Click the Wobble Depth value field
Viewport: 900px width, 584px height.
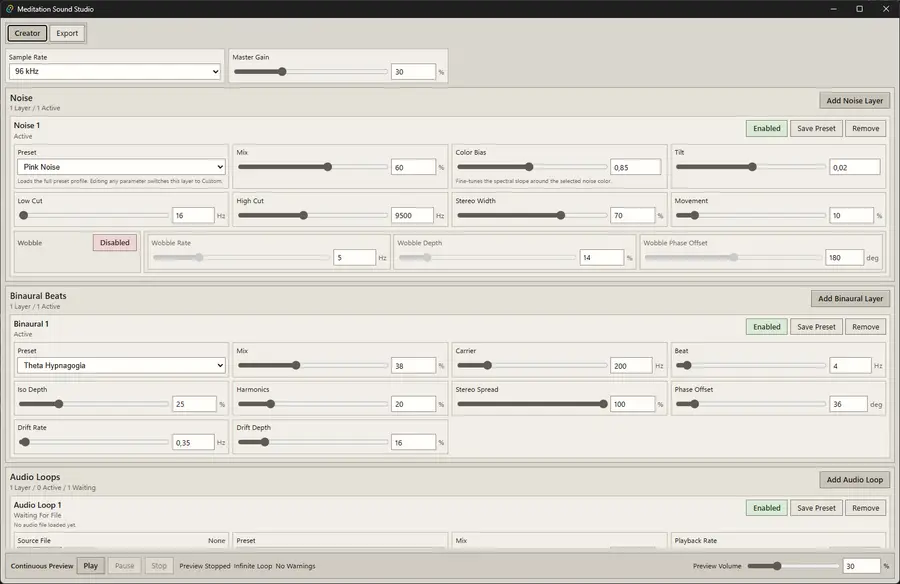pos(602,257)
